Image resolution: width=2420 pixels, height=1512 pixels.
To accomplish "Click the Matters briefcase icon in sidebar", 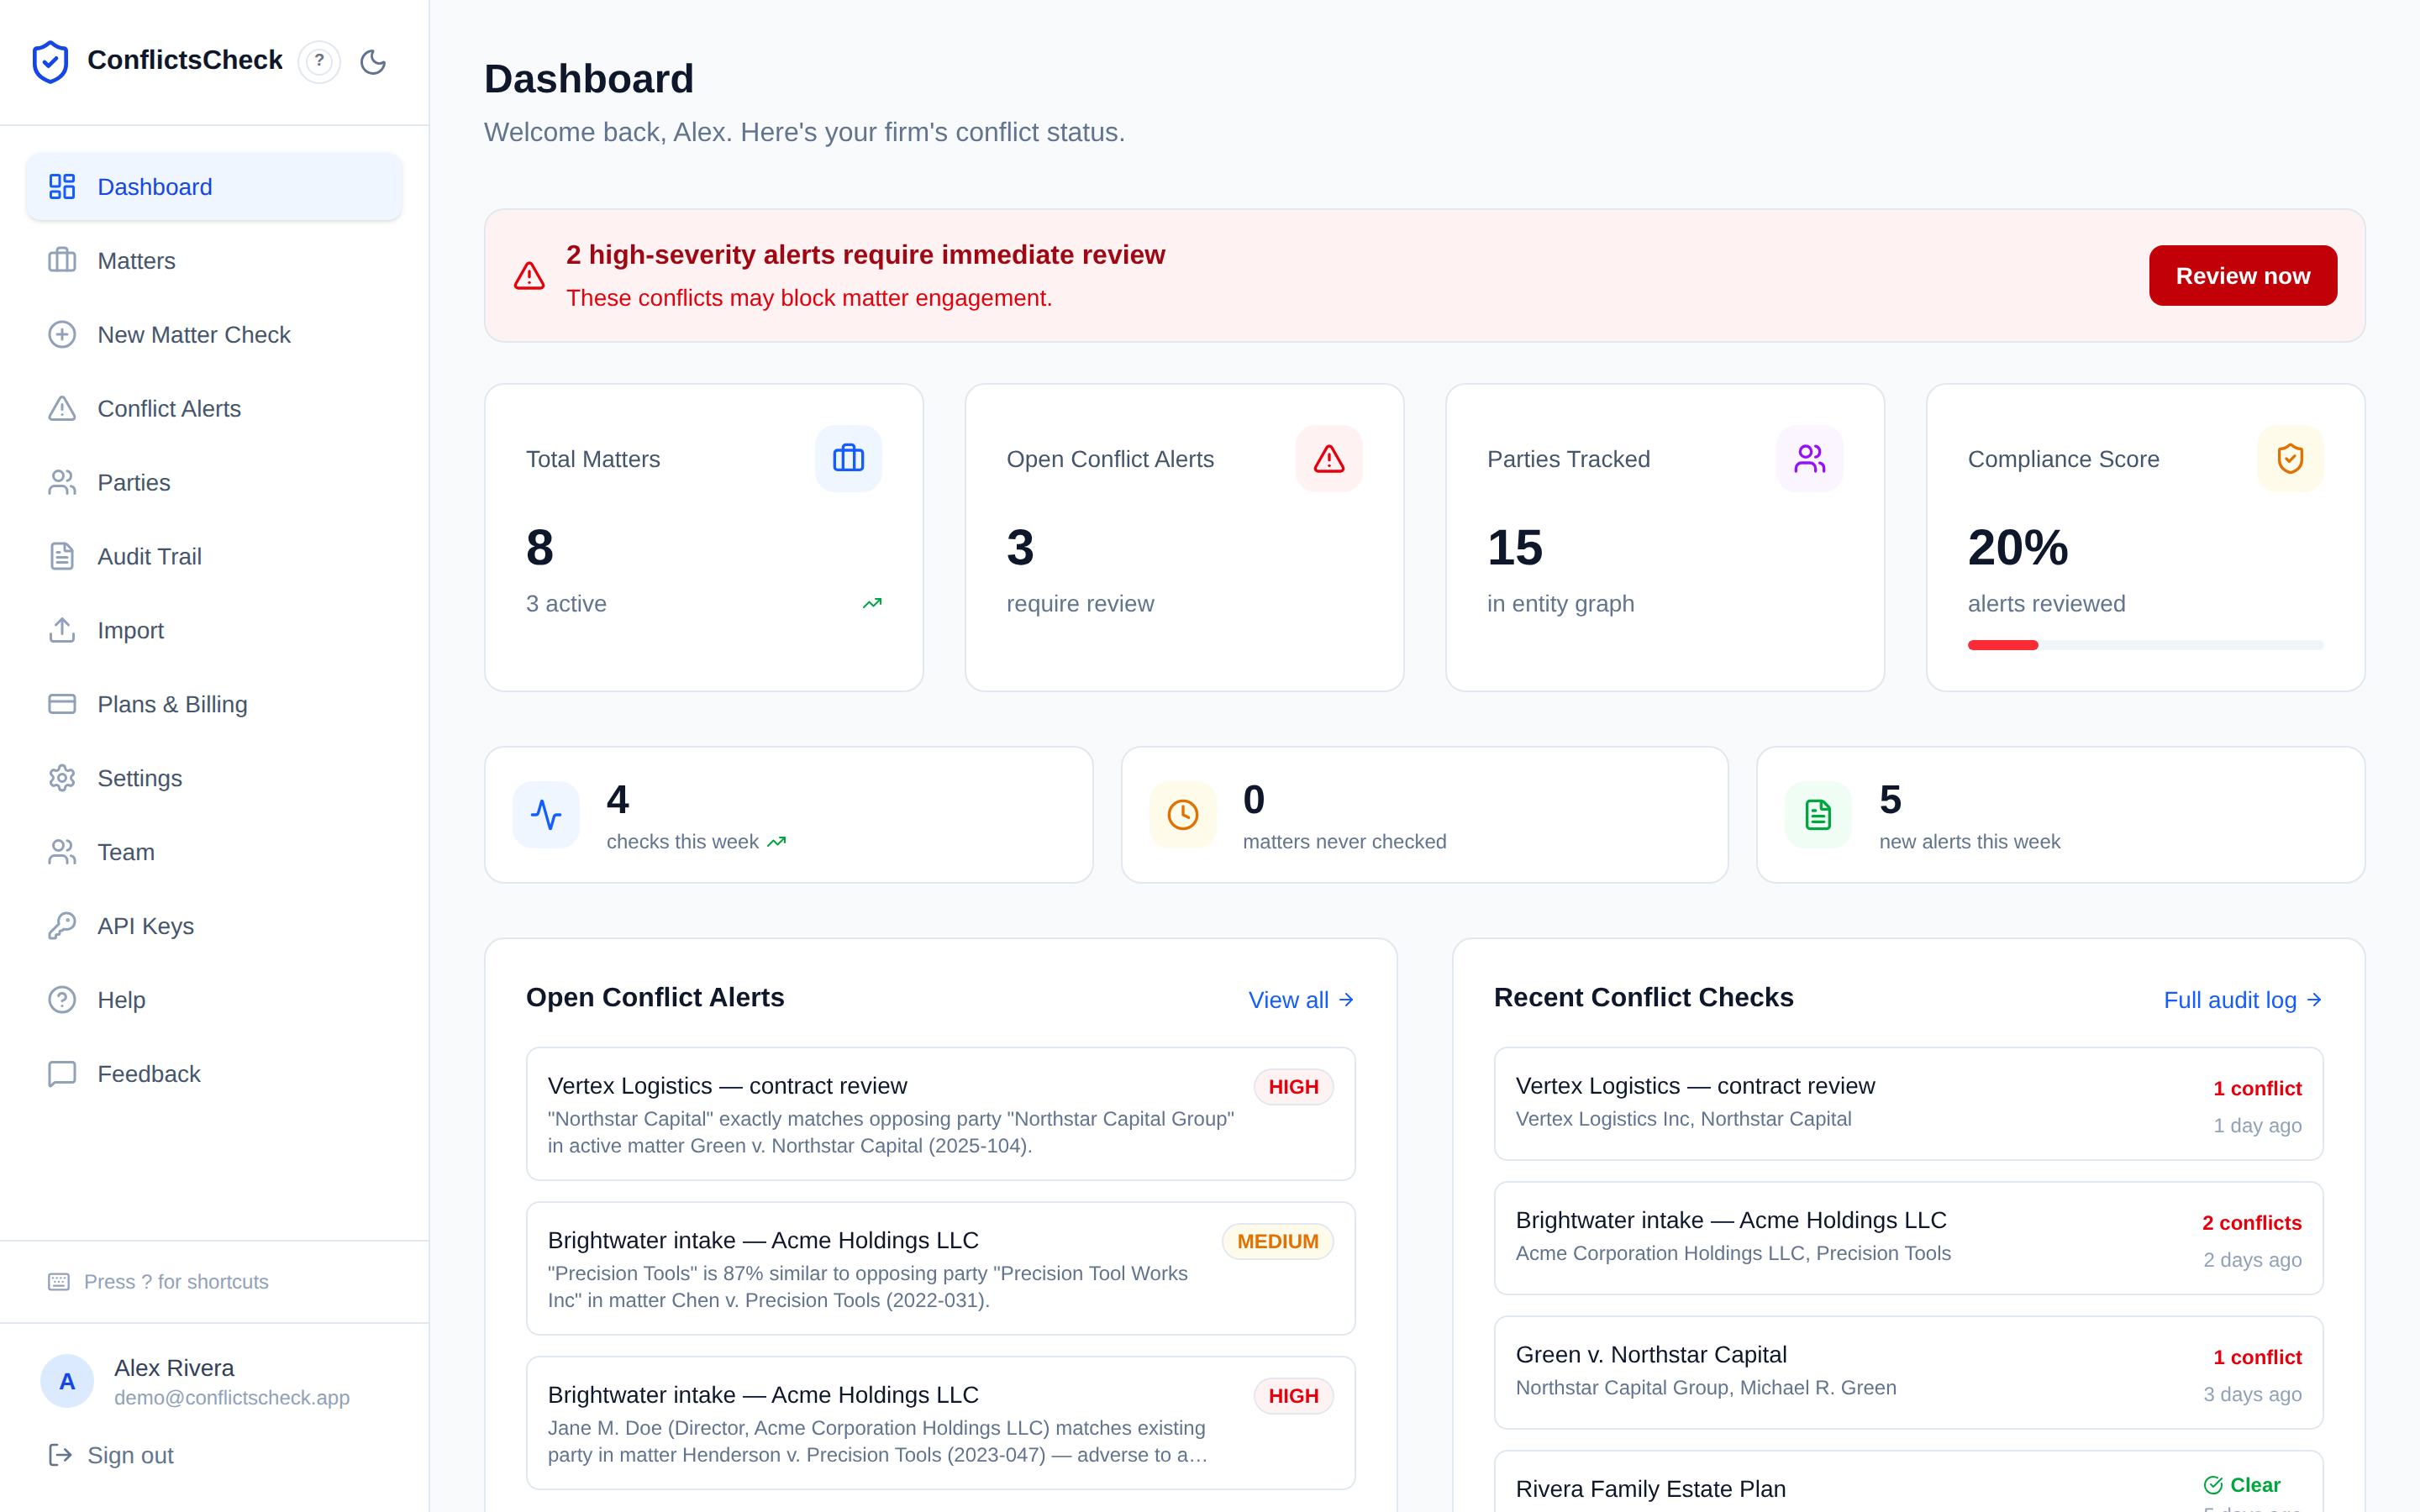I will pos(62,261).
